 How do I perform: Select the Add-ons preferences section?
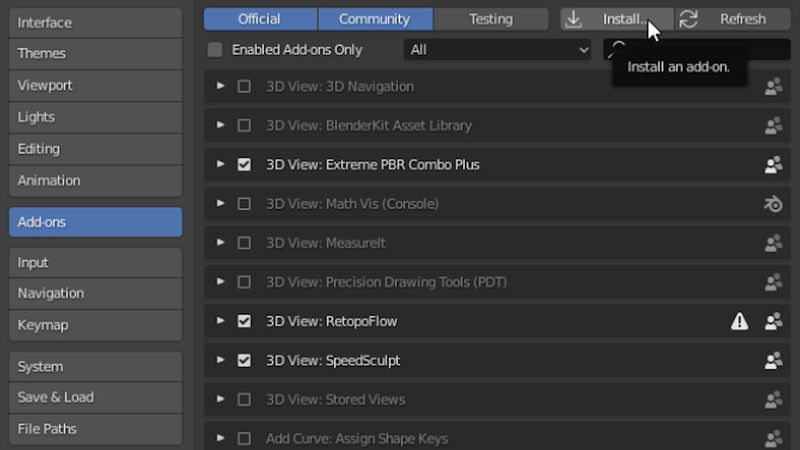coord(95,222)
